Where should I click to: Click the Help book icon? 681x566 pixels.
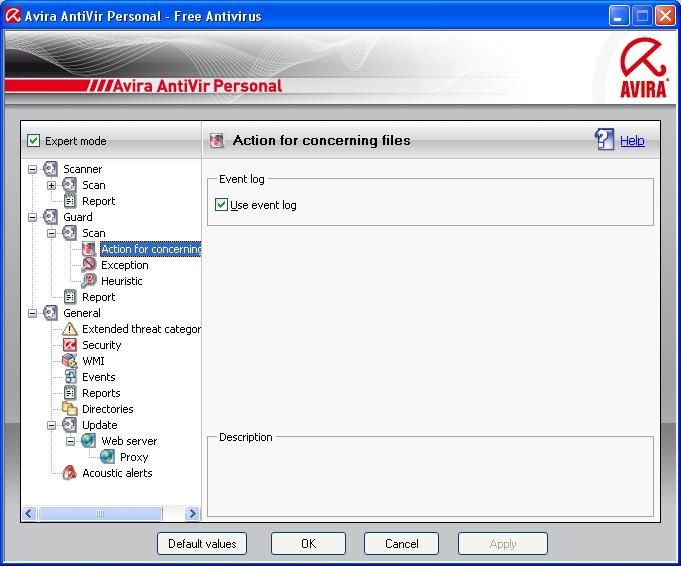coord(605,140)
